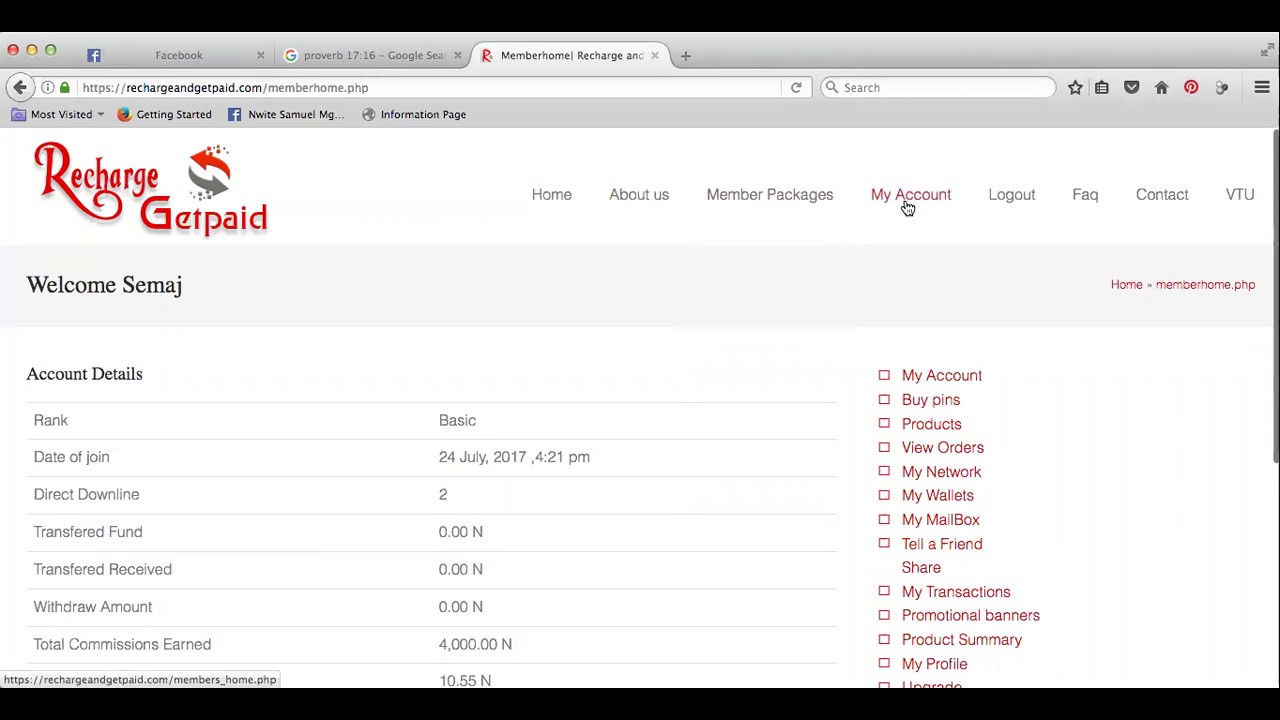
Task: Open View Orders in the sidebar
Action: [943, 447]
